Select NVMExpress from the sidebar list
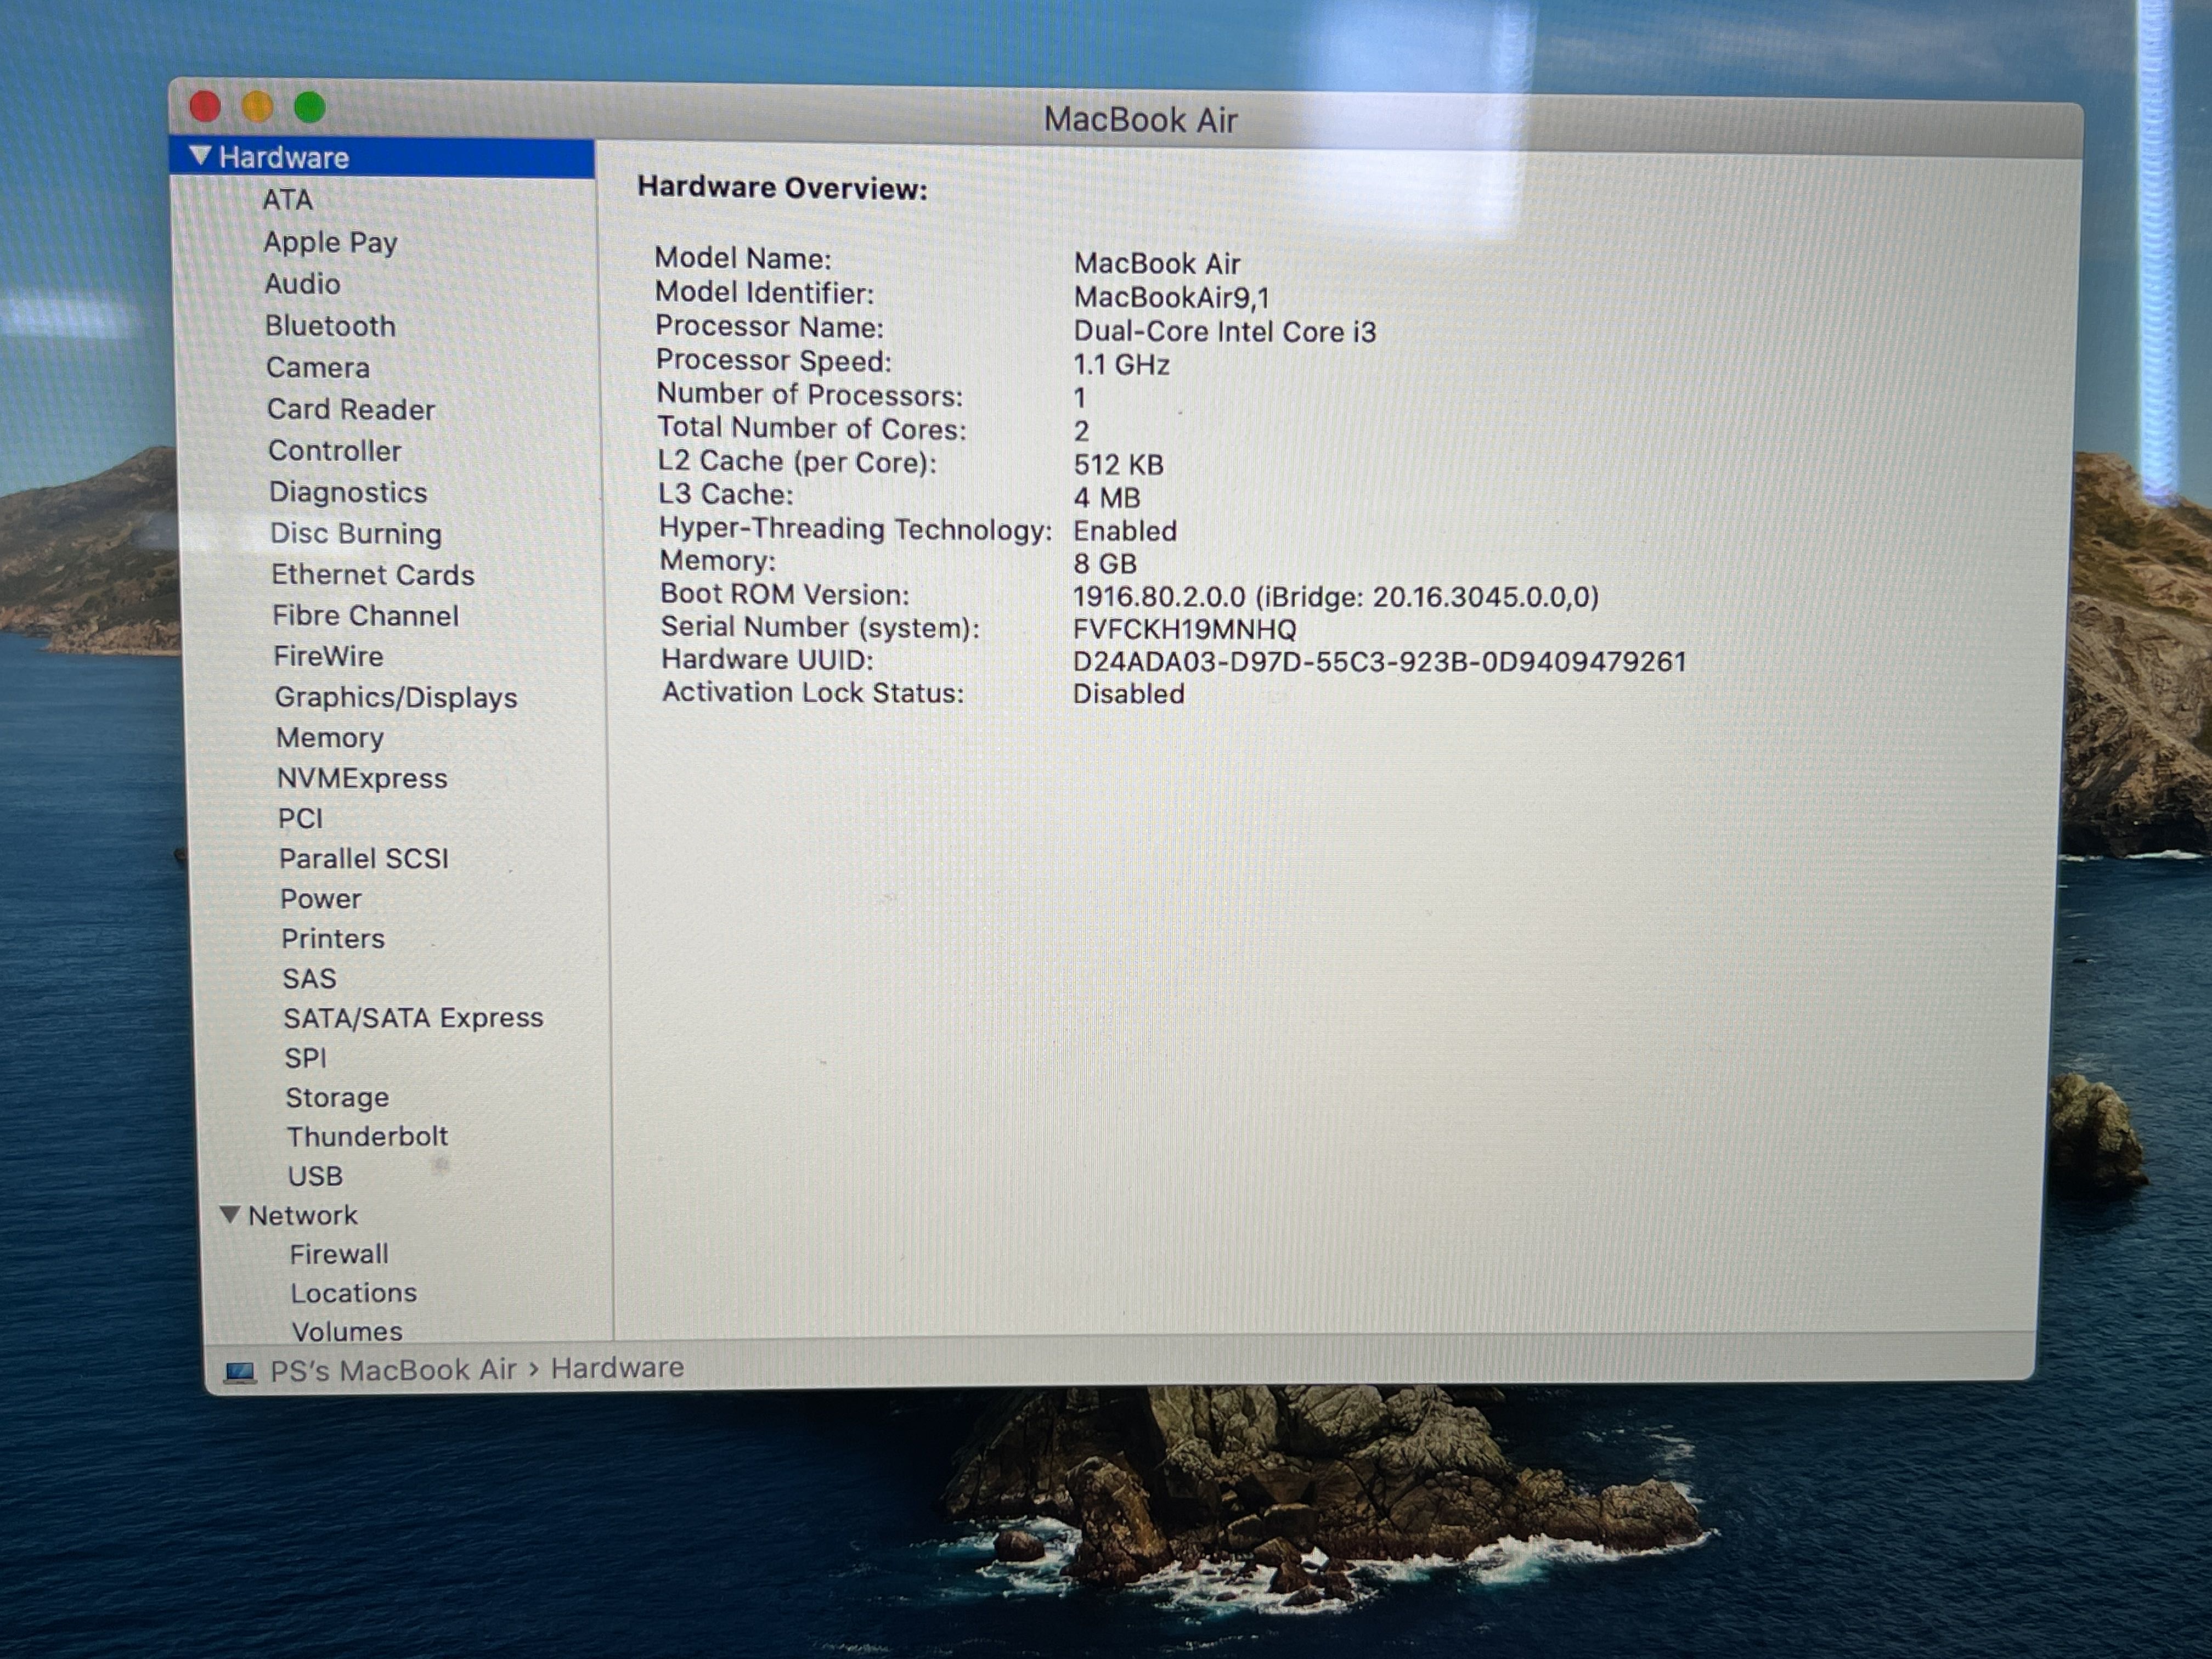The image size is (2212, 1659). [362, 778]
